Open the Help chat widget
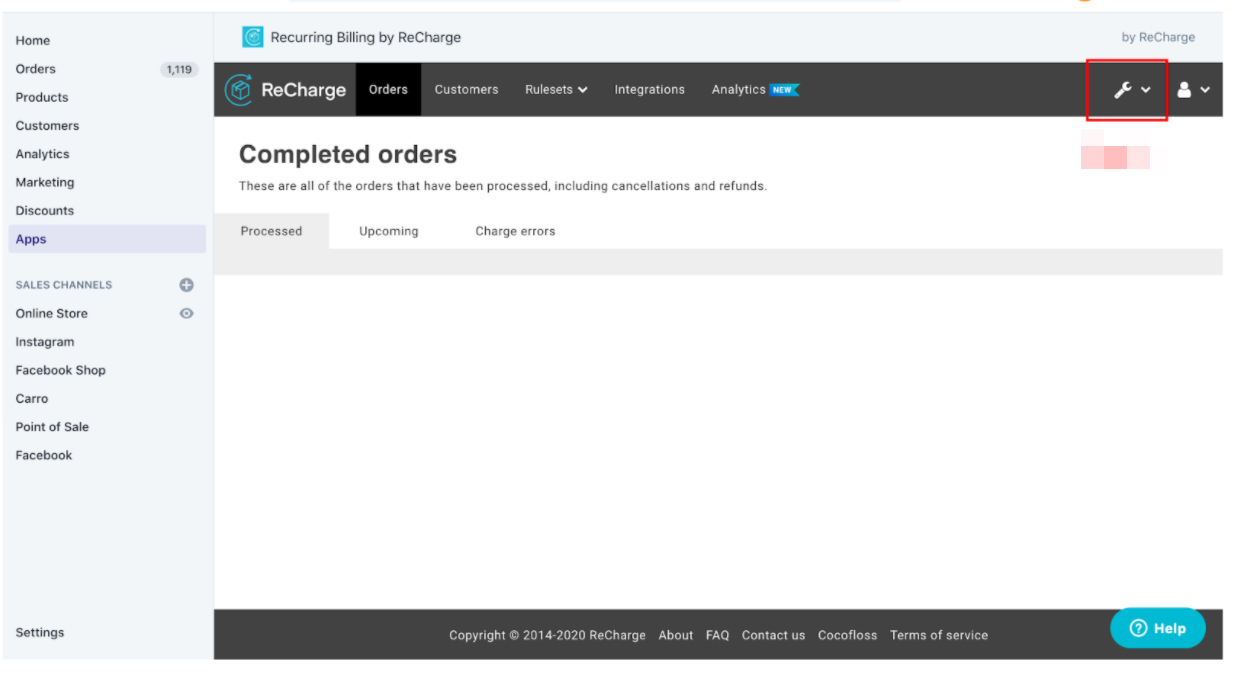1243x677 pixels. click(x=1157, y=628)
